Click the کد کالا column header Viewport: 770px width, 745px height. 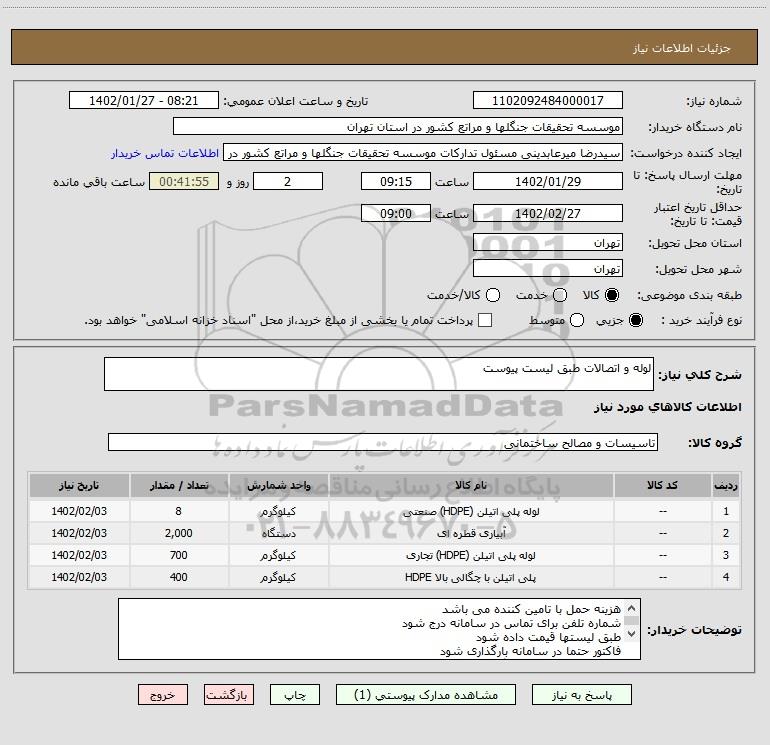662,486
